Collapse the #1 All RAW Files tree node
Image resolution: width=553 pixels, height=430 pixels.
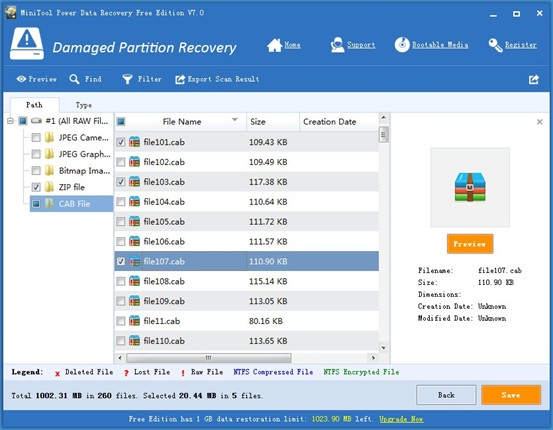click(10, 121)
